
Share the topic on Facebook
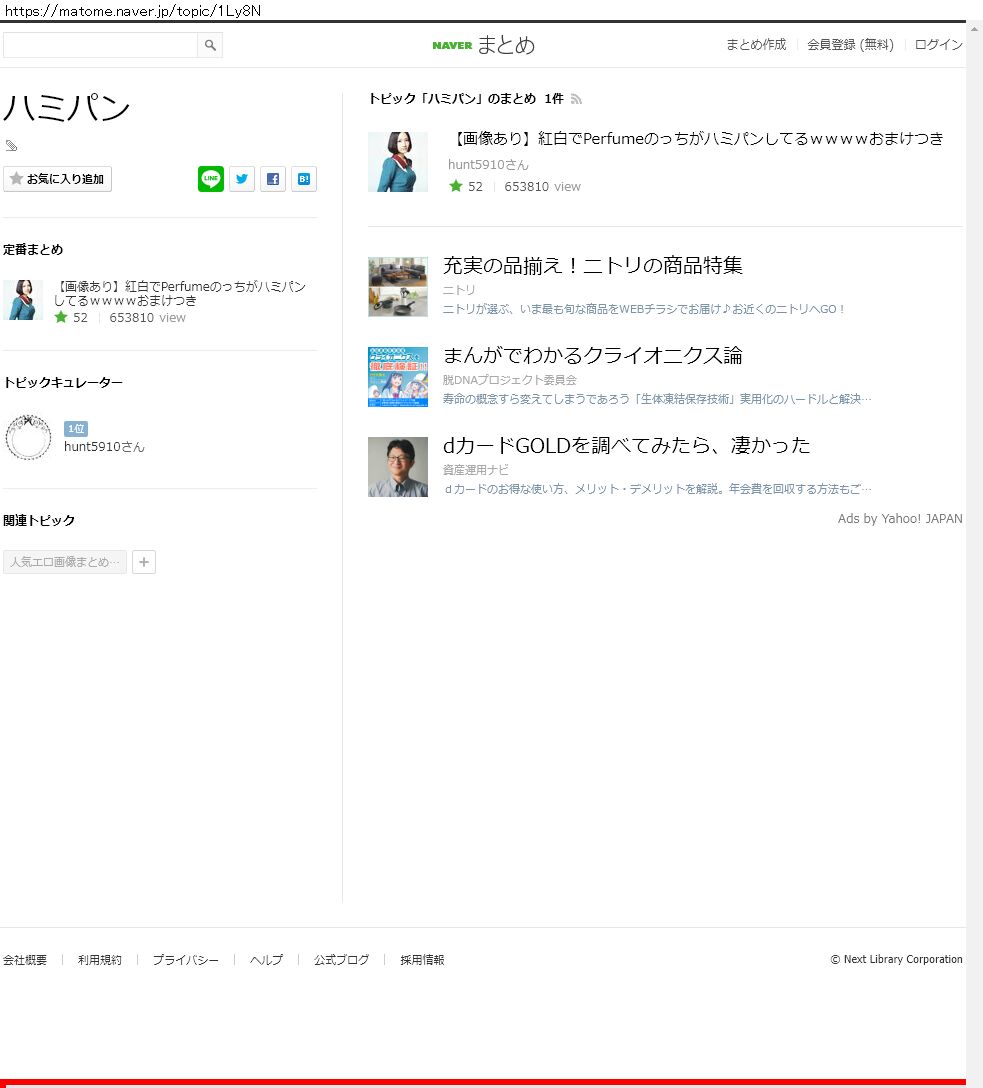(x=273, y=179)
